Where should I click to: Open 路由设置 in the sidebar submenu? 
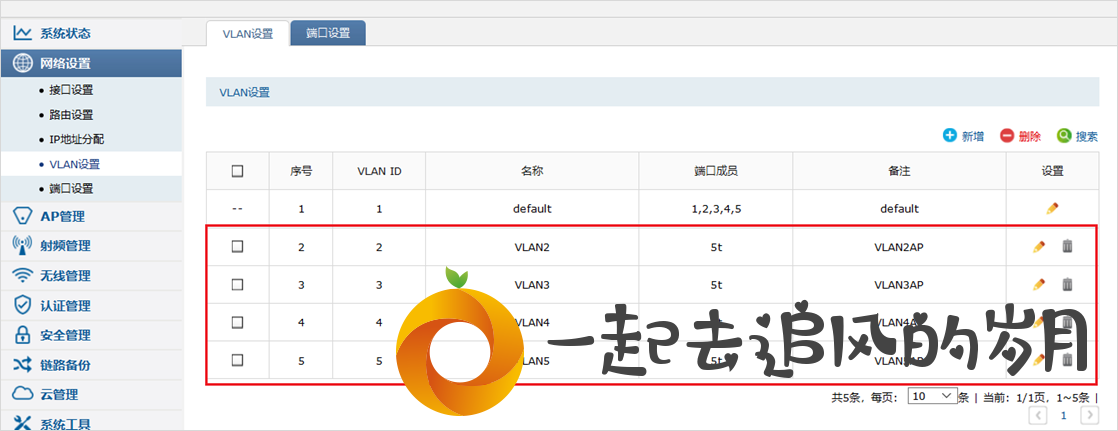click(71, 115)
